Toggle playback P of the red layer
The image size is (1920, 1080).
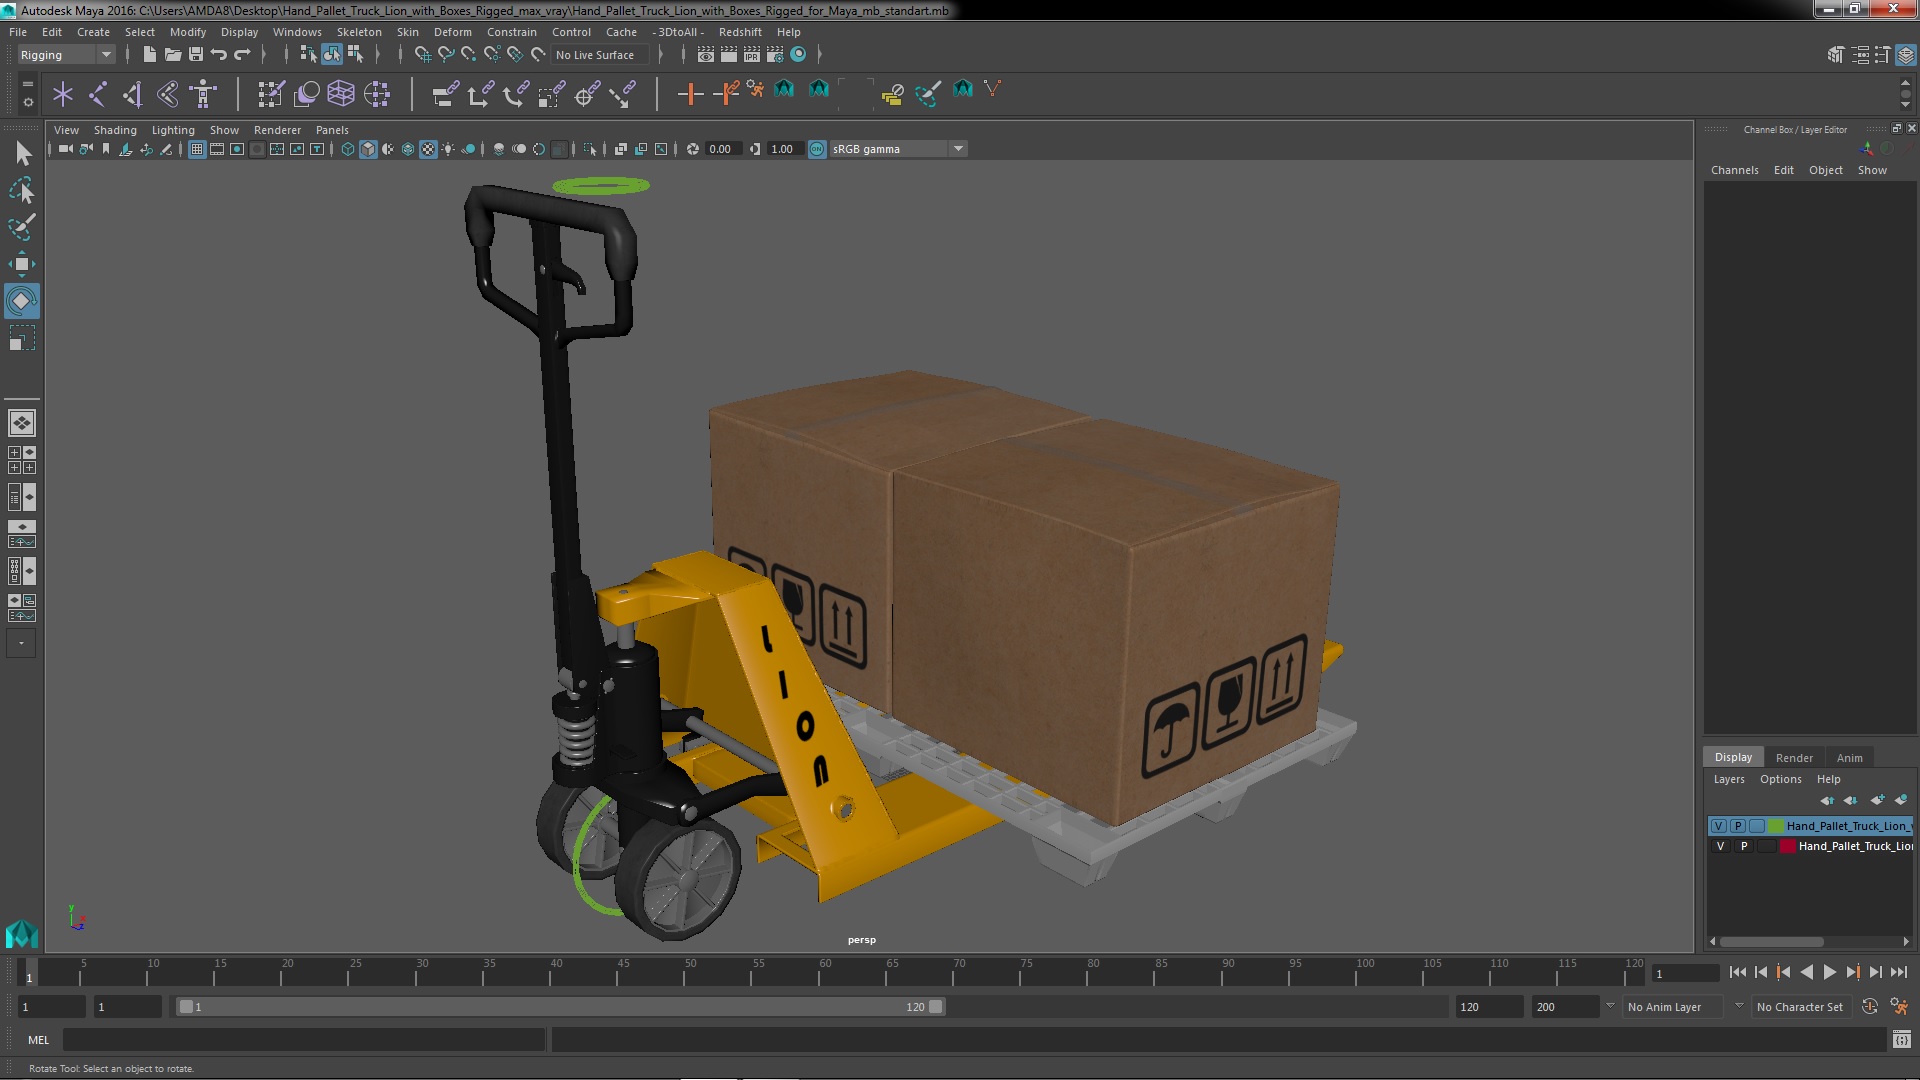pos(1744,846)
